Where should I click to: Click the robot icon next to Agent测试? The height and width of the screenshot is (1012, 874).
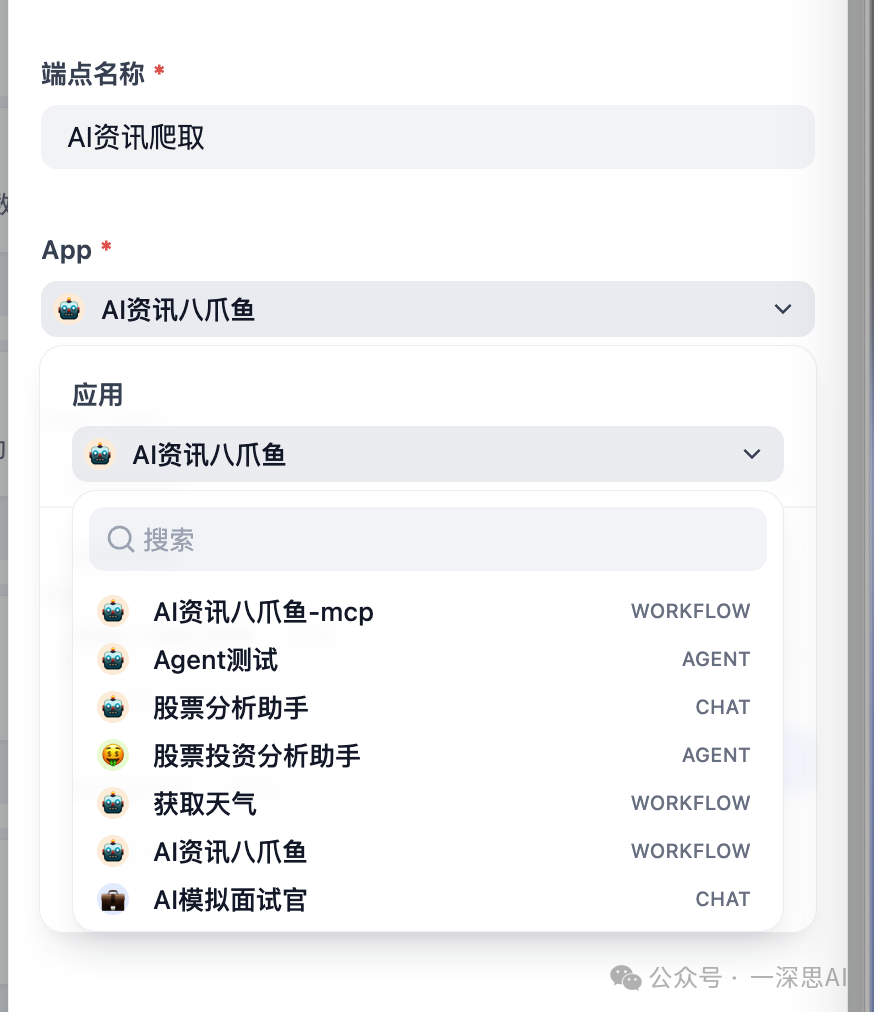point(113,658)
